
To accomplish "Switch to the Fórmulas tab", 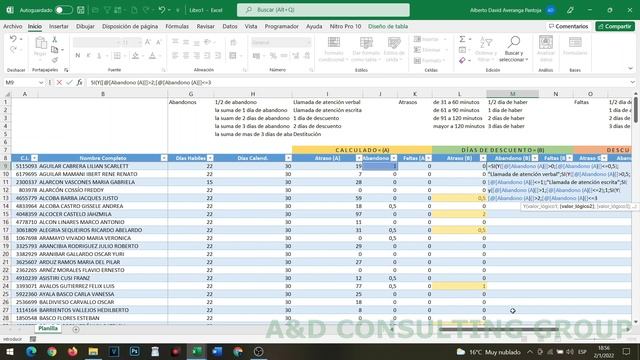I will point(177,26).
